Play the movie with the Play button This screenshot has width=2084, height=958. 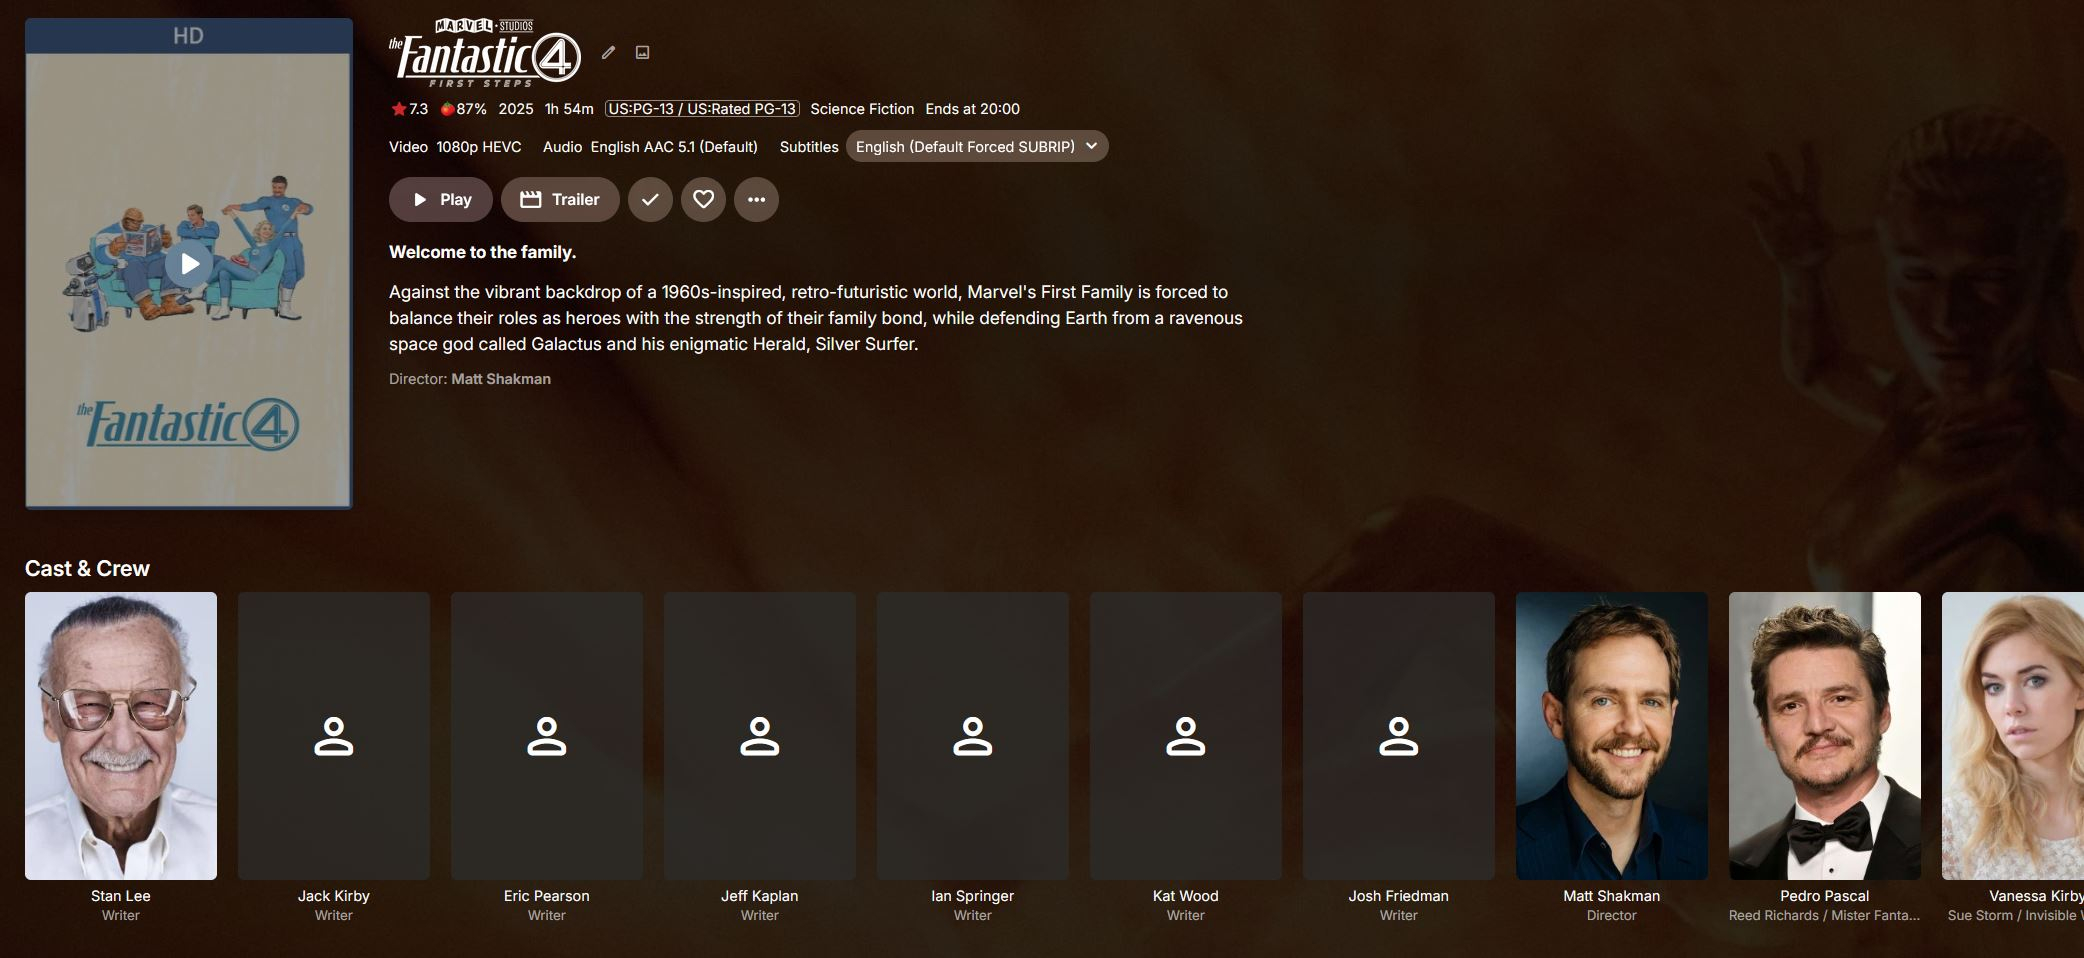[441, 199]
